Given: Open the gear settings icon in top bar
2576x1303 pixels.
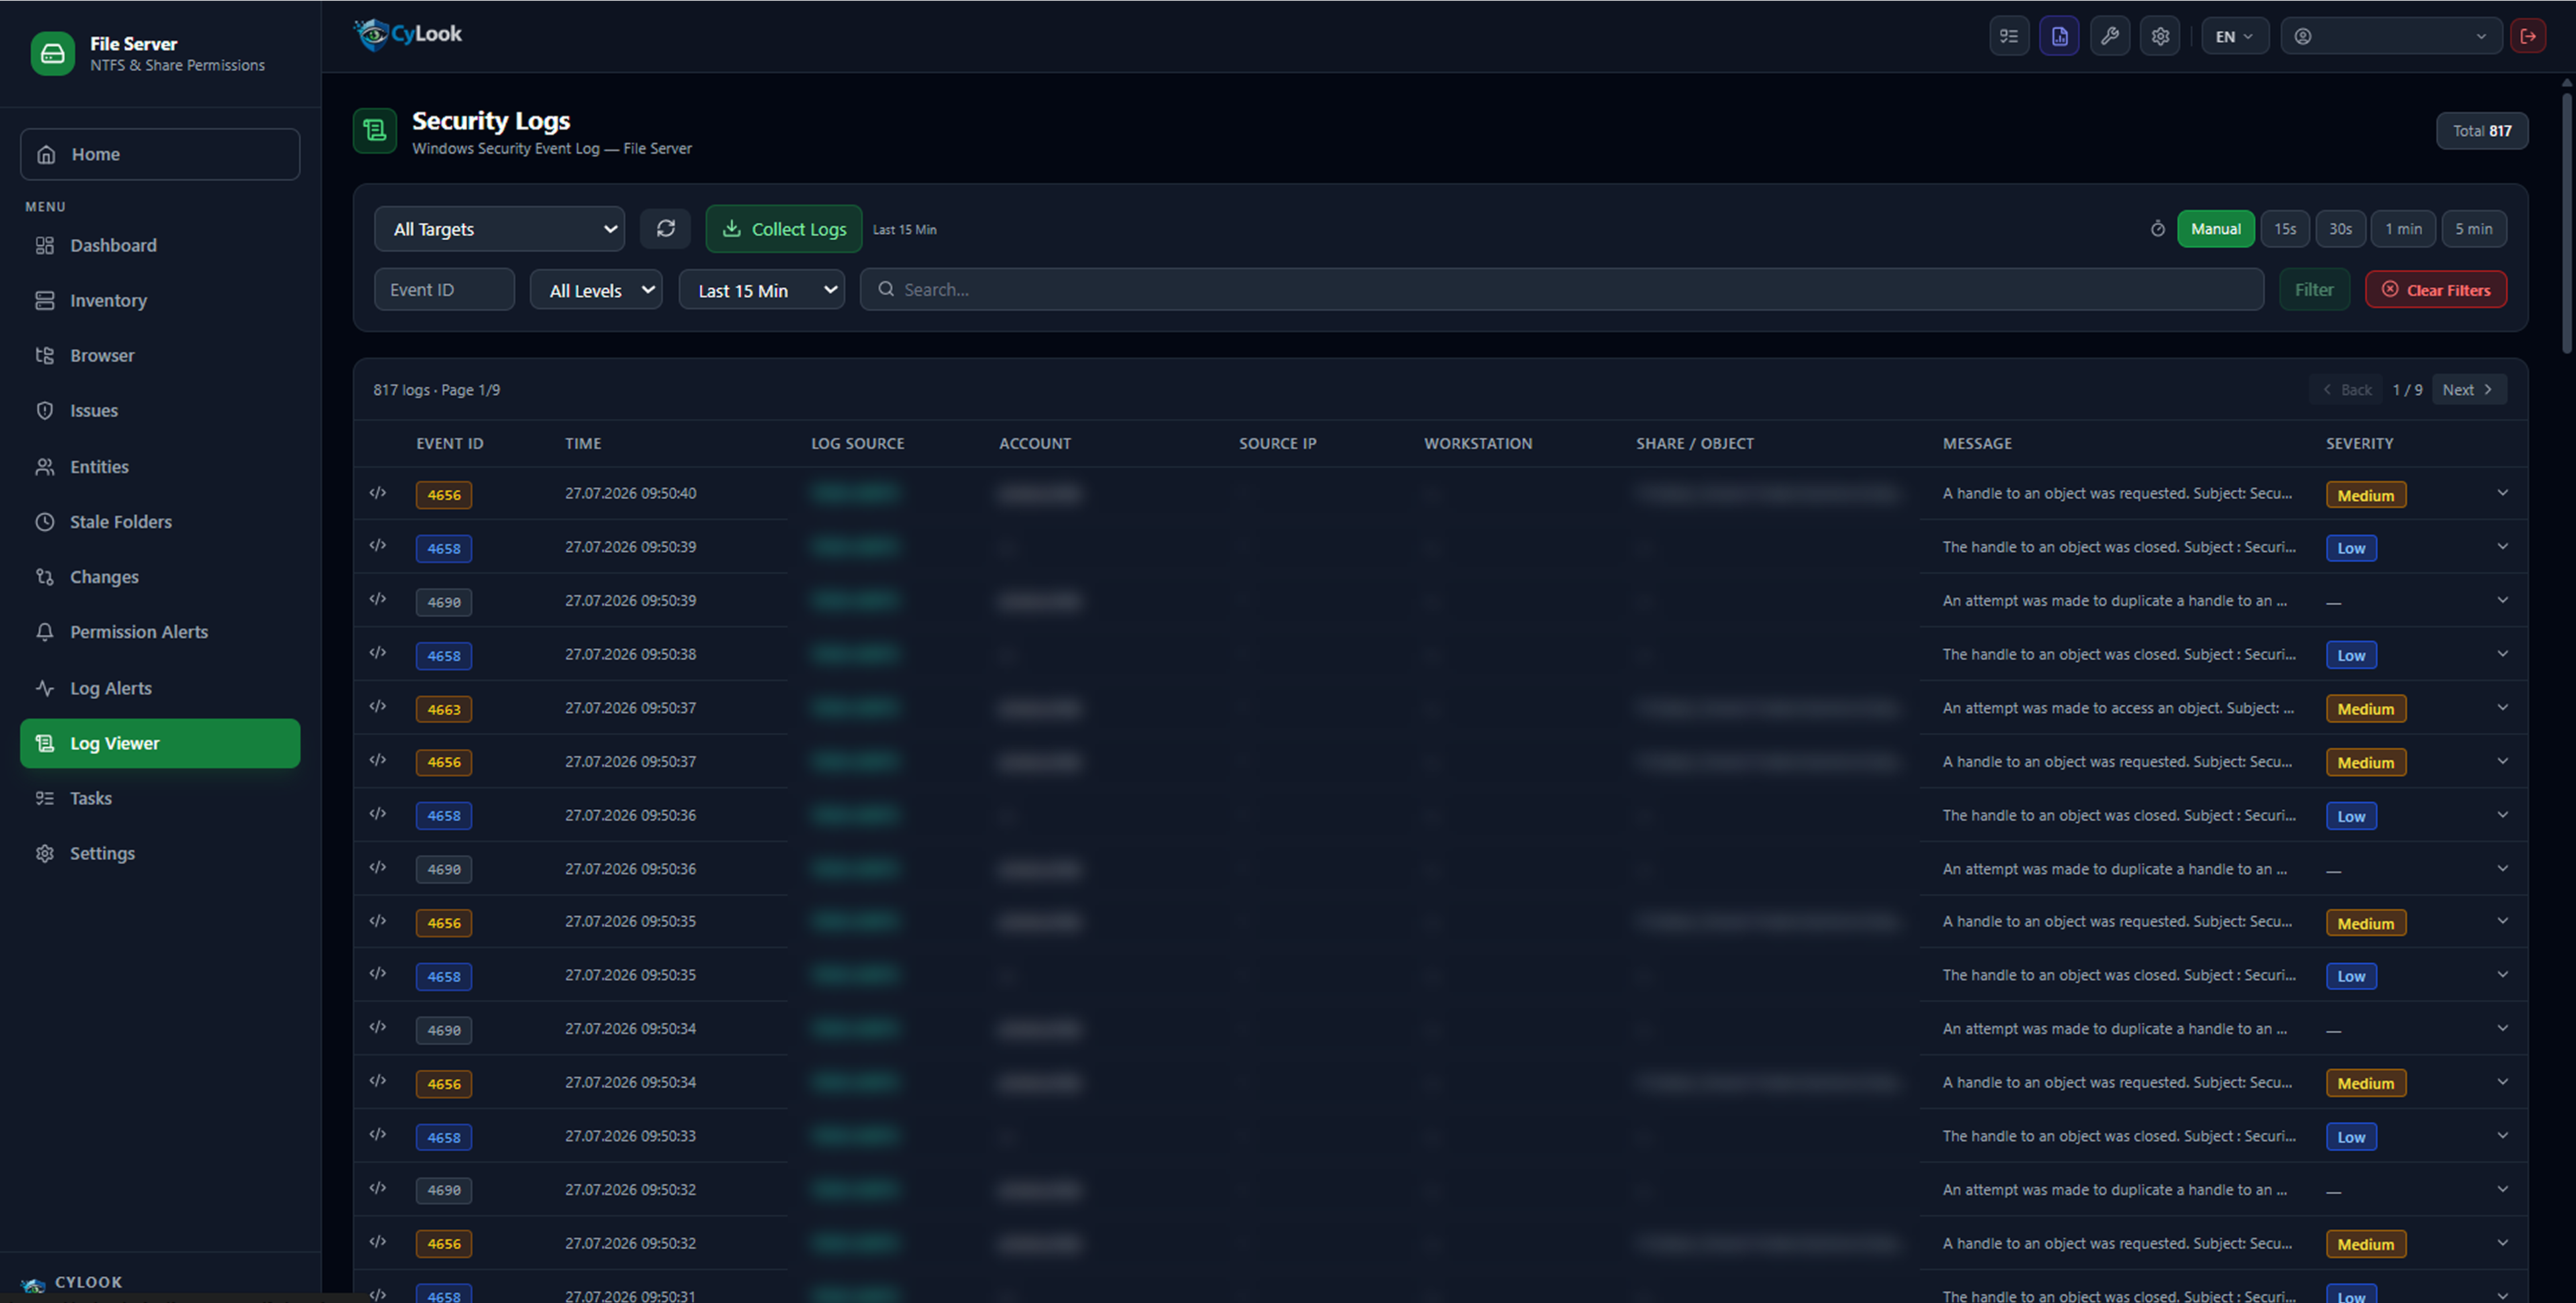Looking at the screenshot, I should point(2160,36).
